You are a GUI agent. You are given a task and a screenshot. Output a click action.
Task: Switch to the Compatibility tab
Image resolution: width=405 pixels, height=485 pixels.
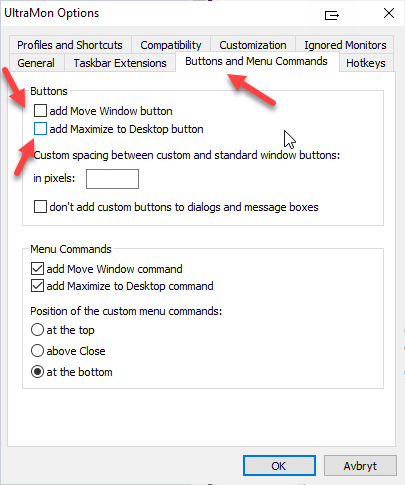click(x=171, y=45)
